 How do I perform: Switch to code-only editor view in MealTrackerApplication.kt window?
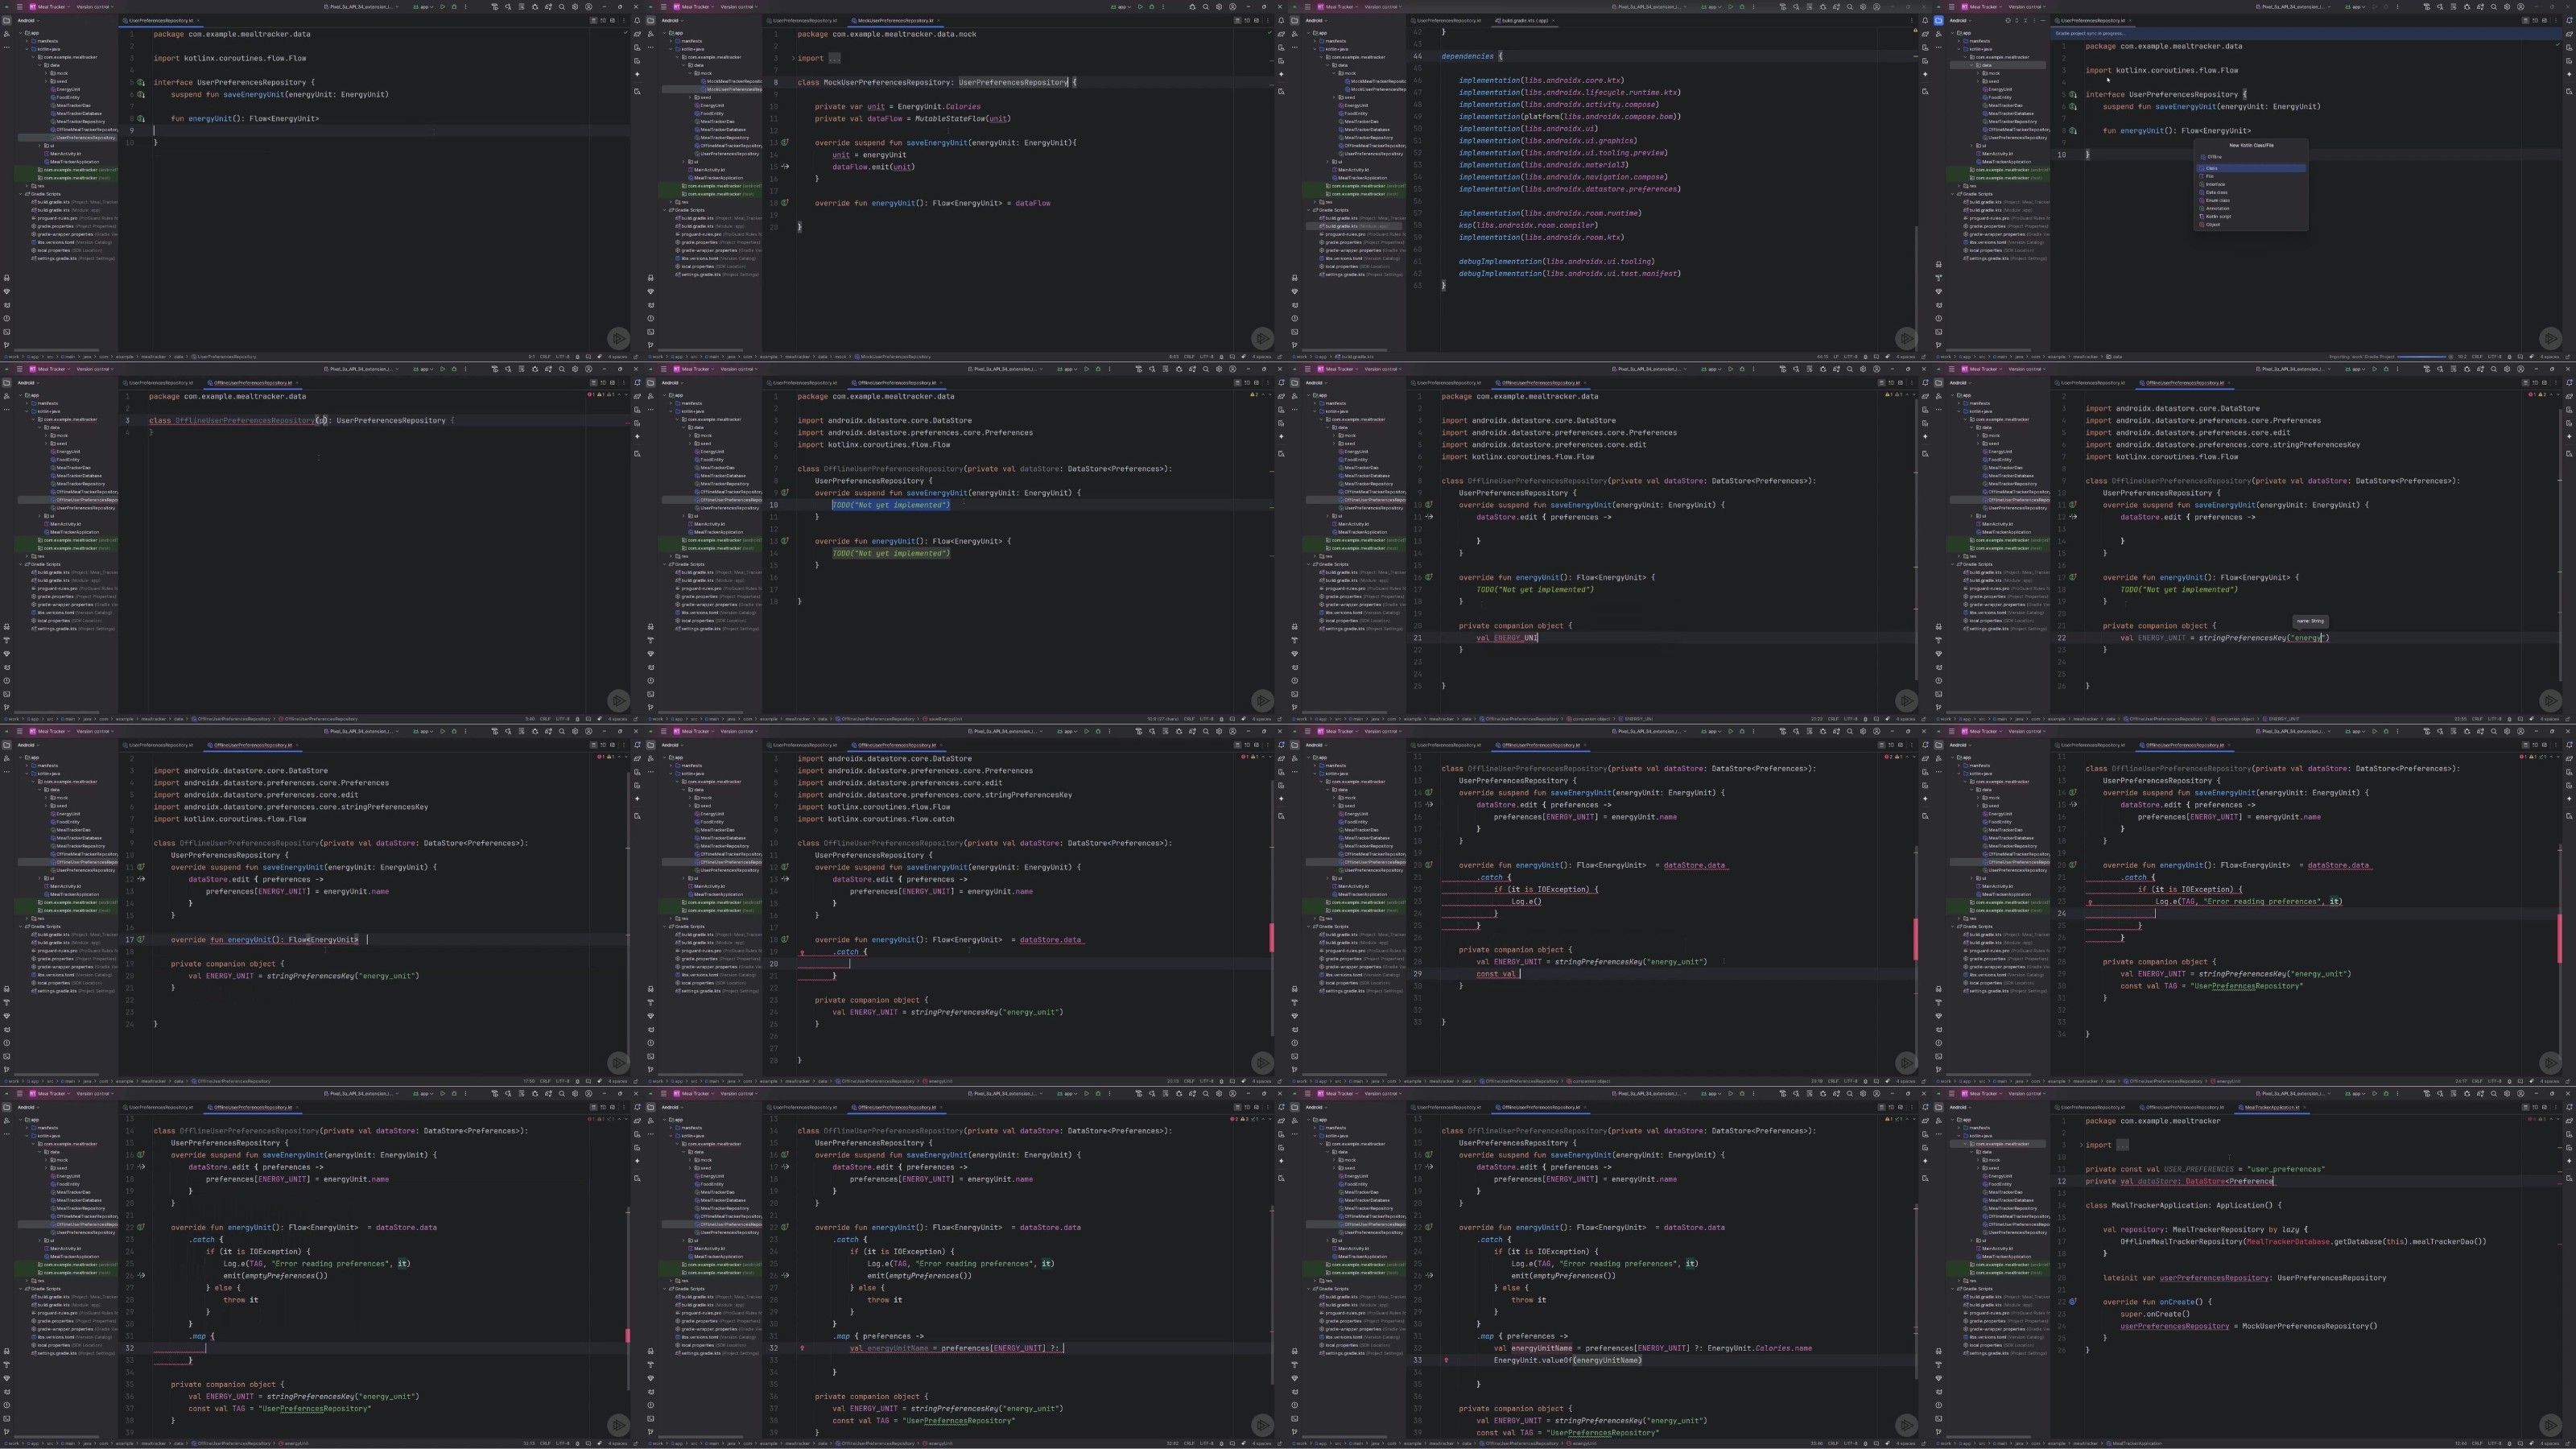click(x=2526, y=1107)
